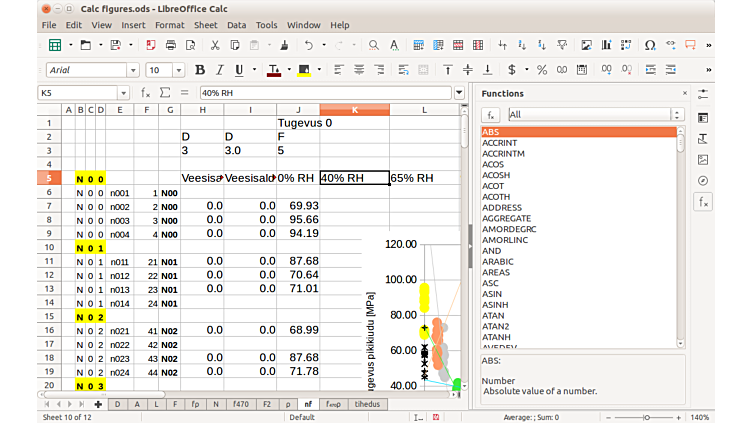Toggle center horizontal alignment

click(359, 70)
